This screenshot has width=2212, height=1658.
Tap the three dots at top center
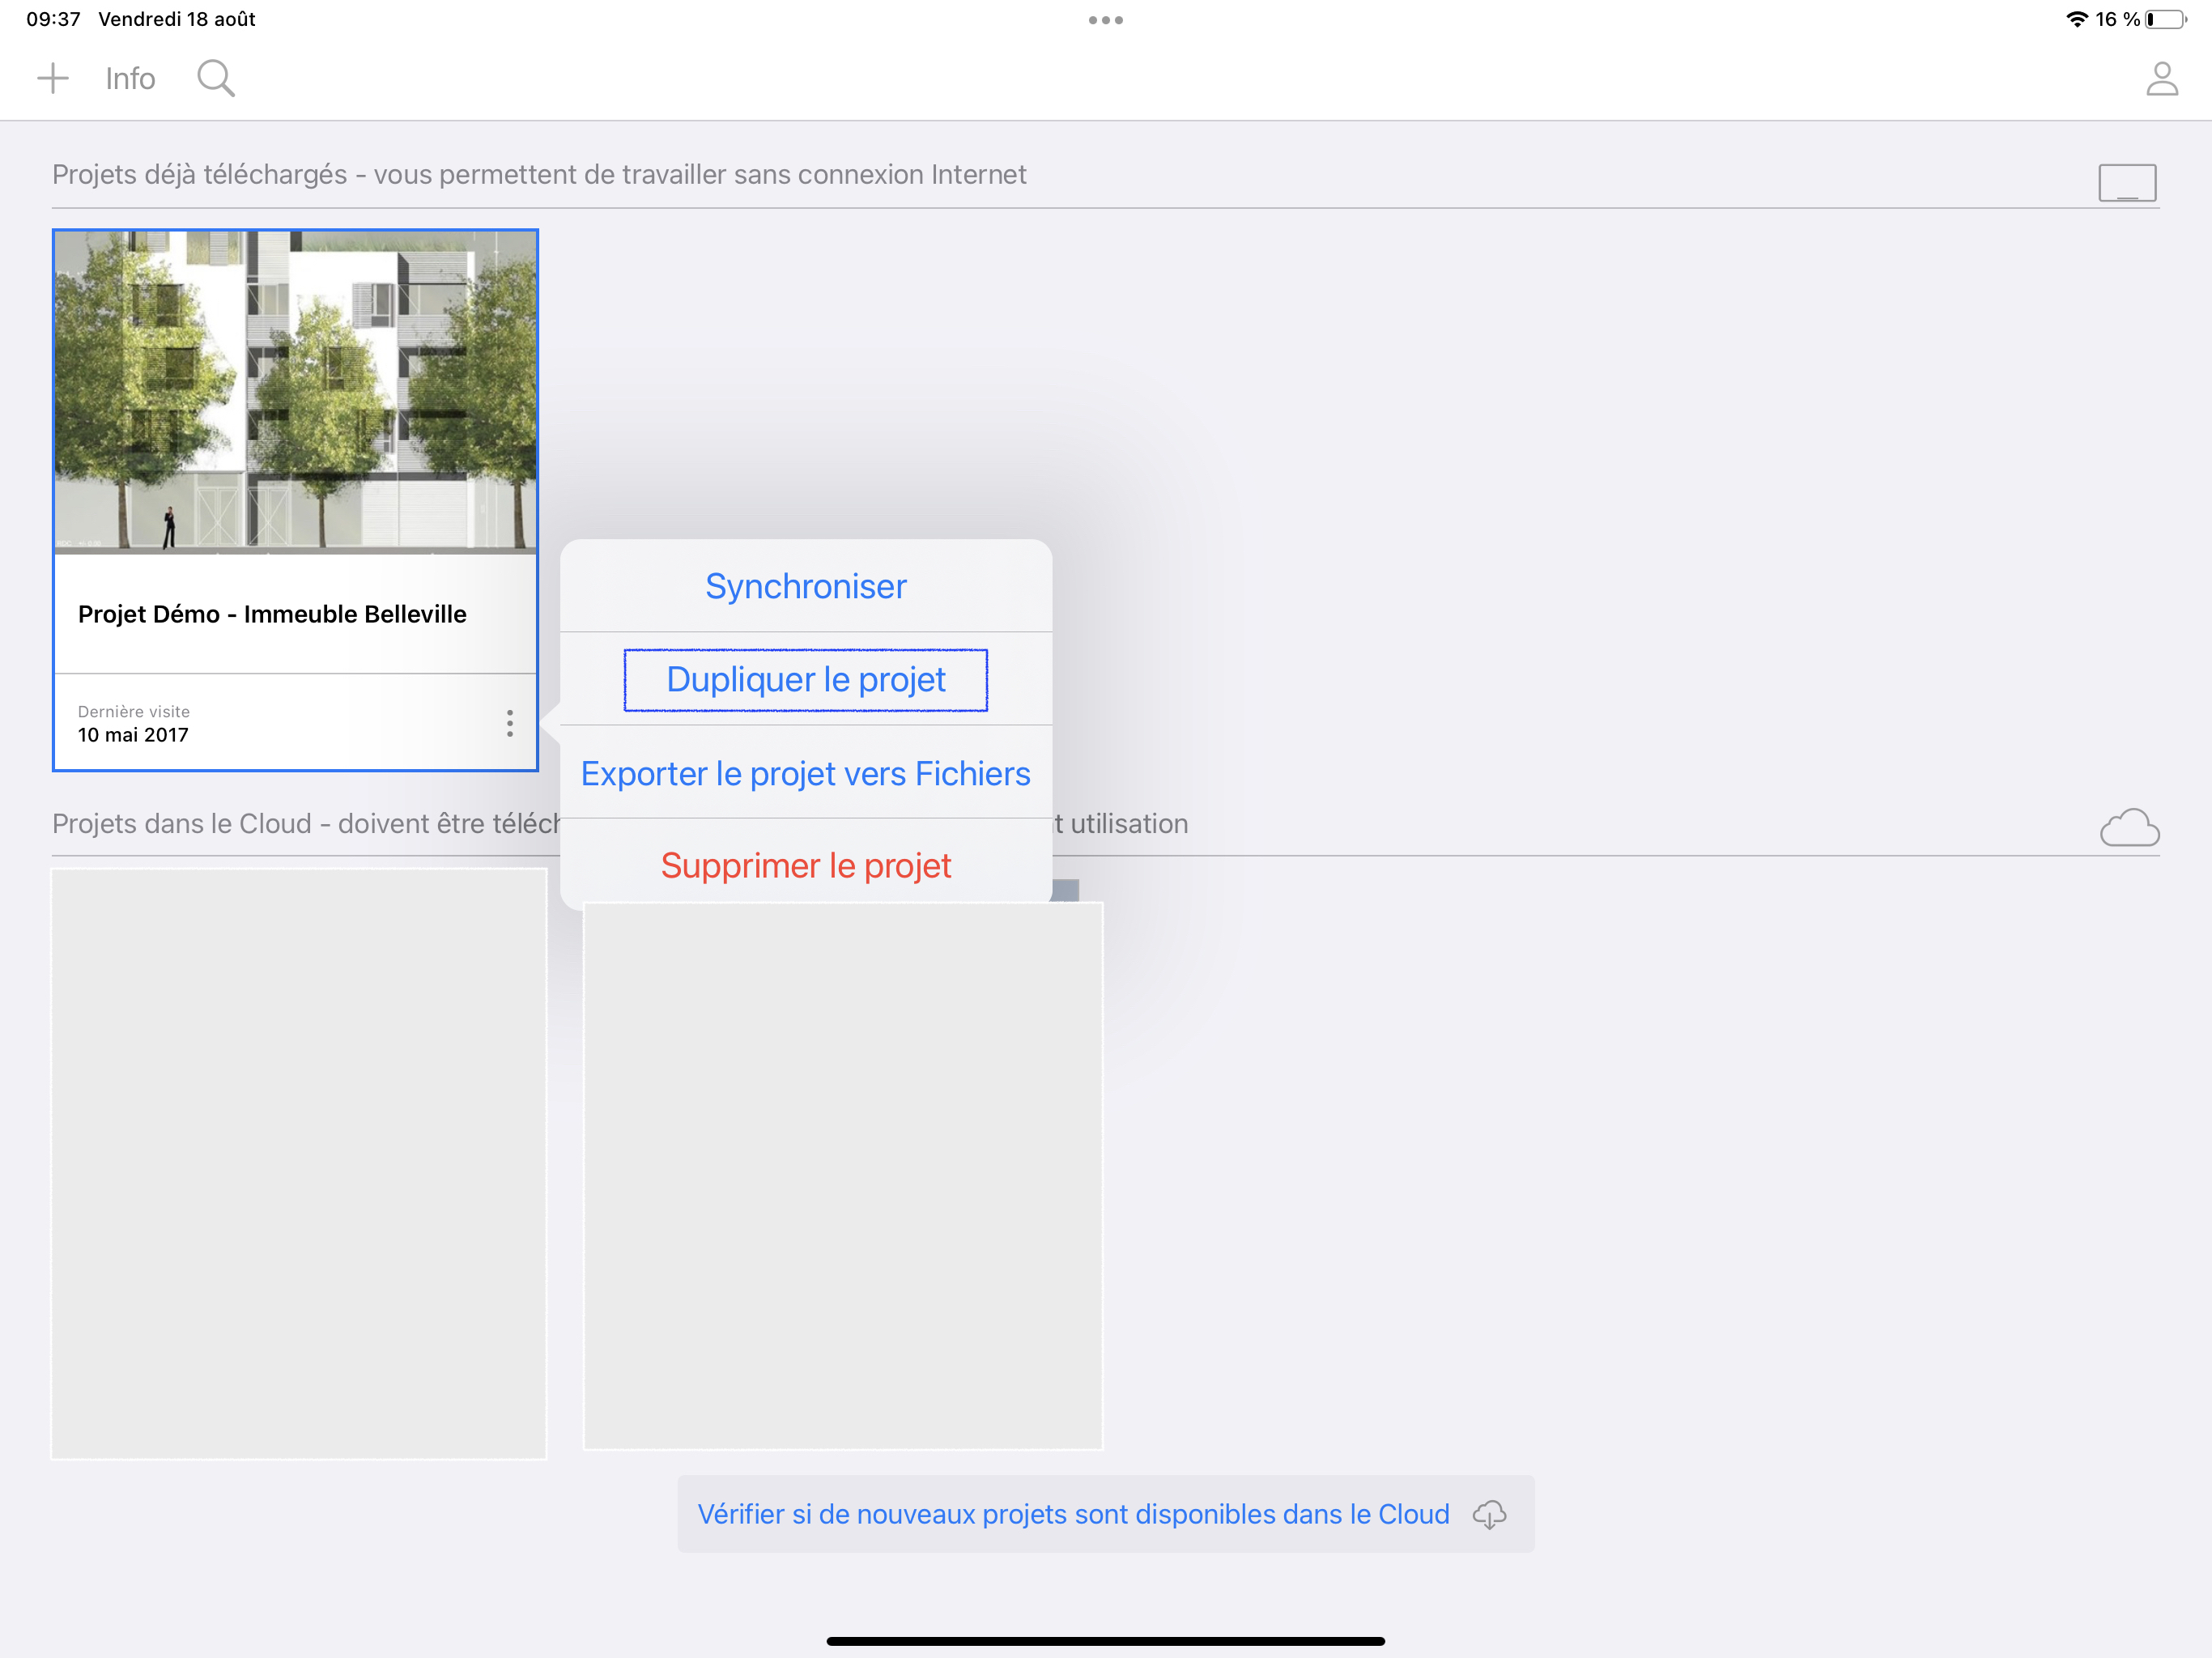(x=1105, y=20)
